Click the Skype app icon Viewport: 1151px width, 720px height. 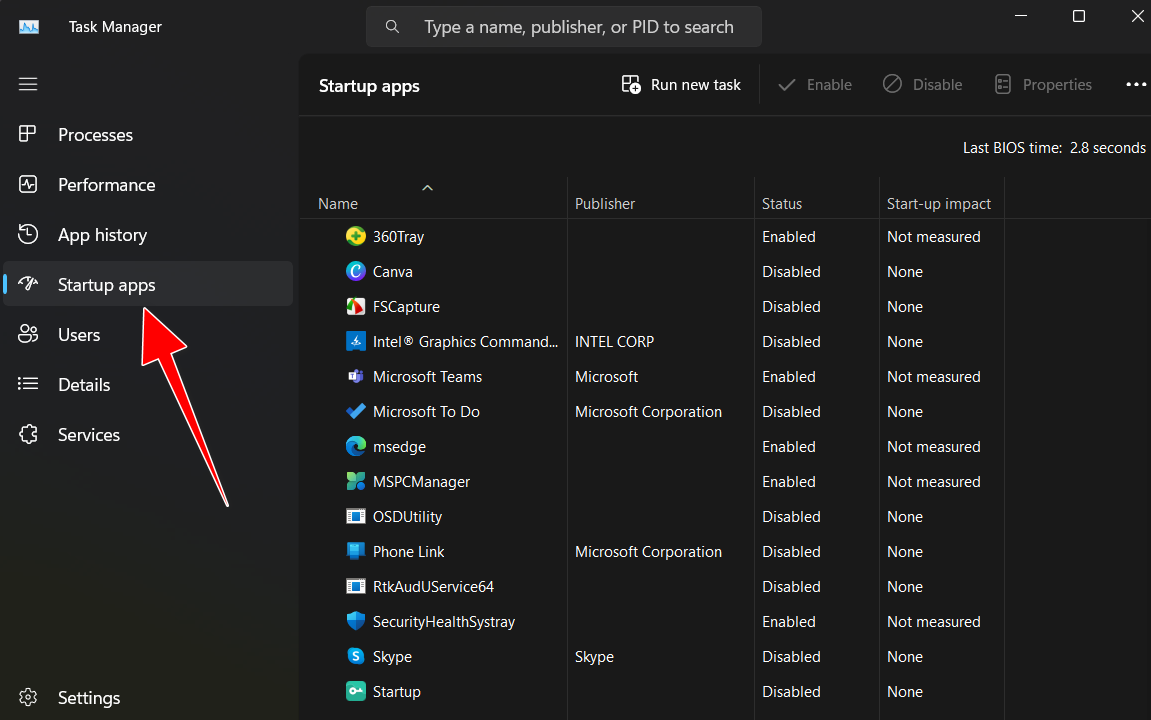(356, 656)
